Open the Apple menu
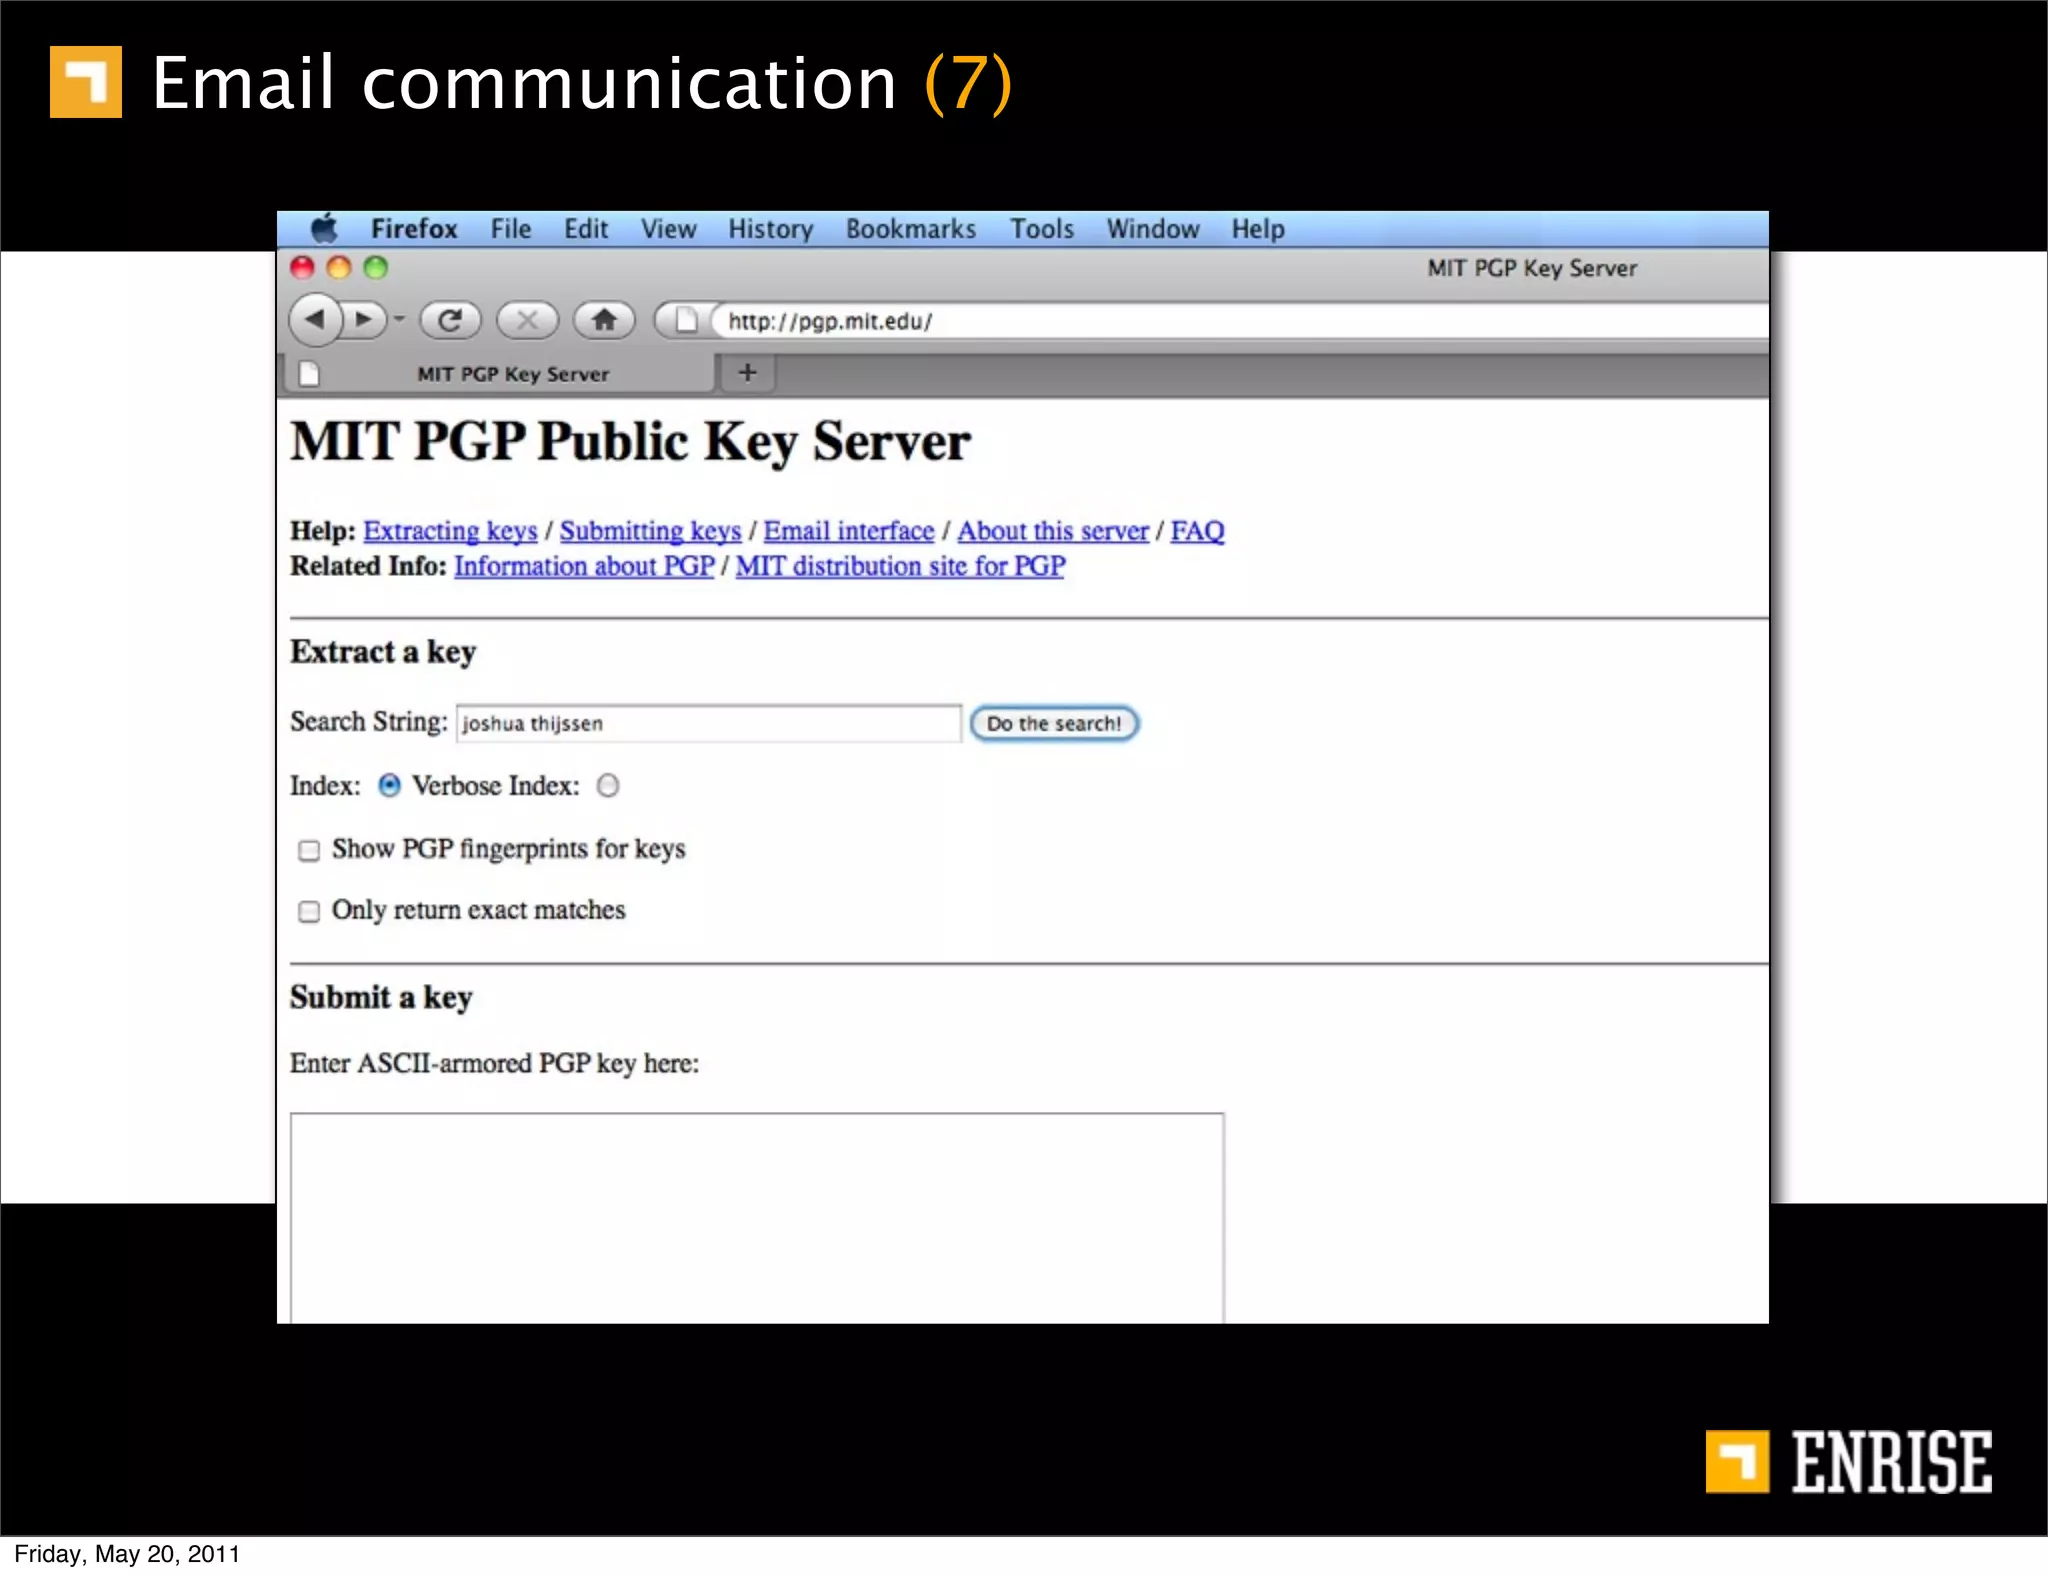 coord(324,229)
